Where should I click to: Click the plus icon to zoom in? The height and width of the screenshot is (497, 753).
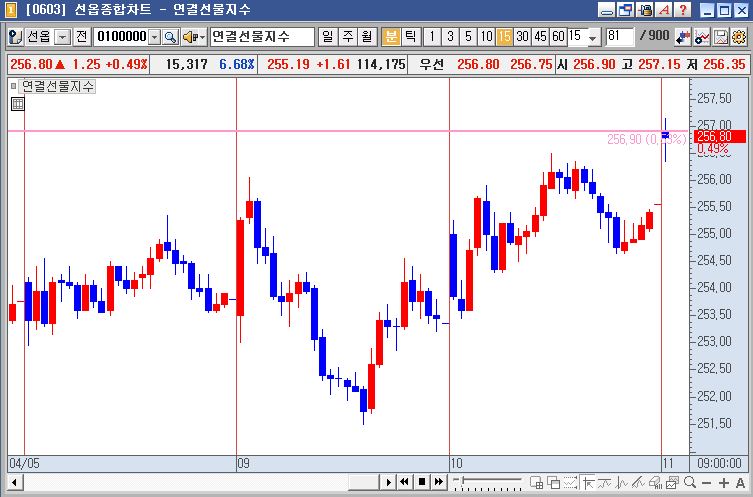point(725,482)
